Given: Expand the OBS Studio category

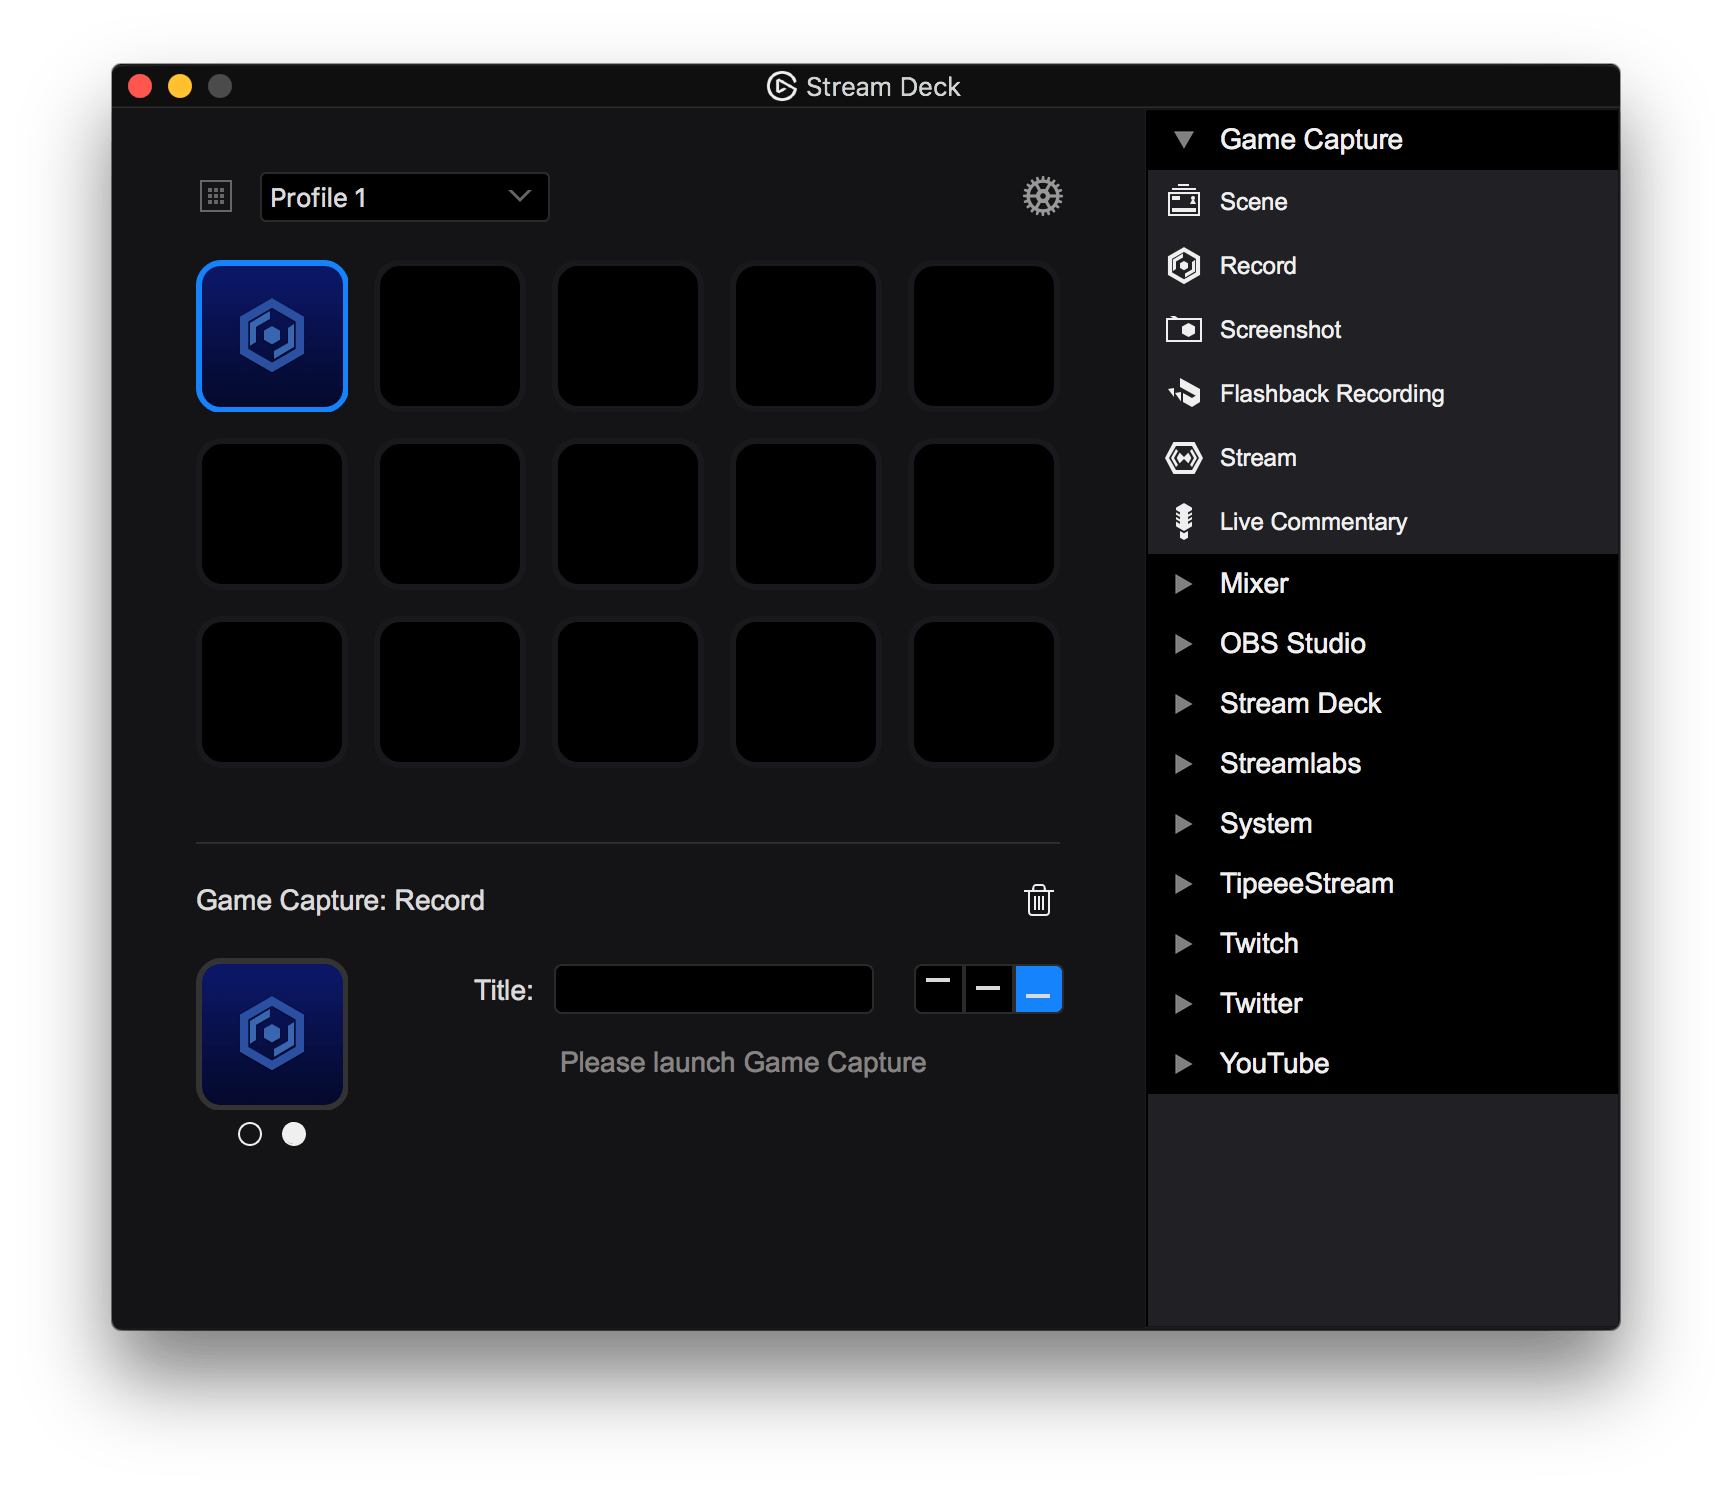Looking at the screenshot, I should click(x=1186, y=643).
